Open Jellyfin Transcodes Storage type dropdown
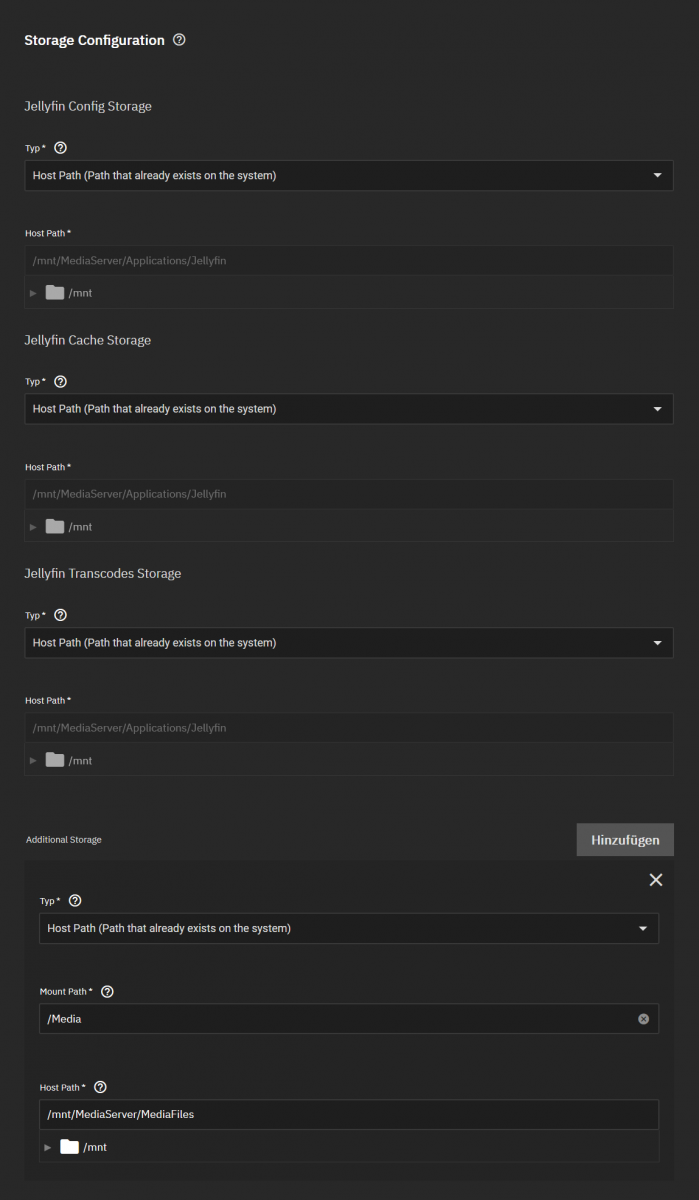 [348, 643]
